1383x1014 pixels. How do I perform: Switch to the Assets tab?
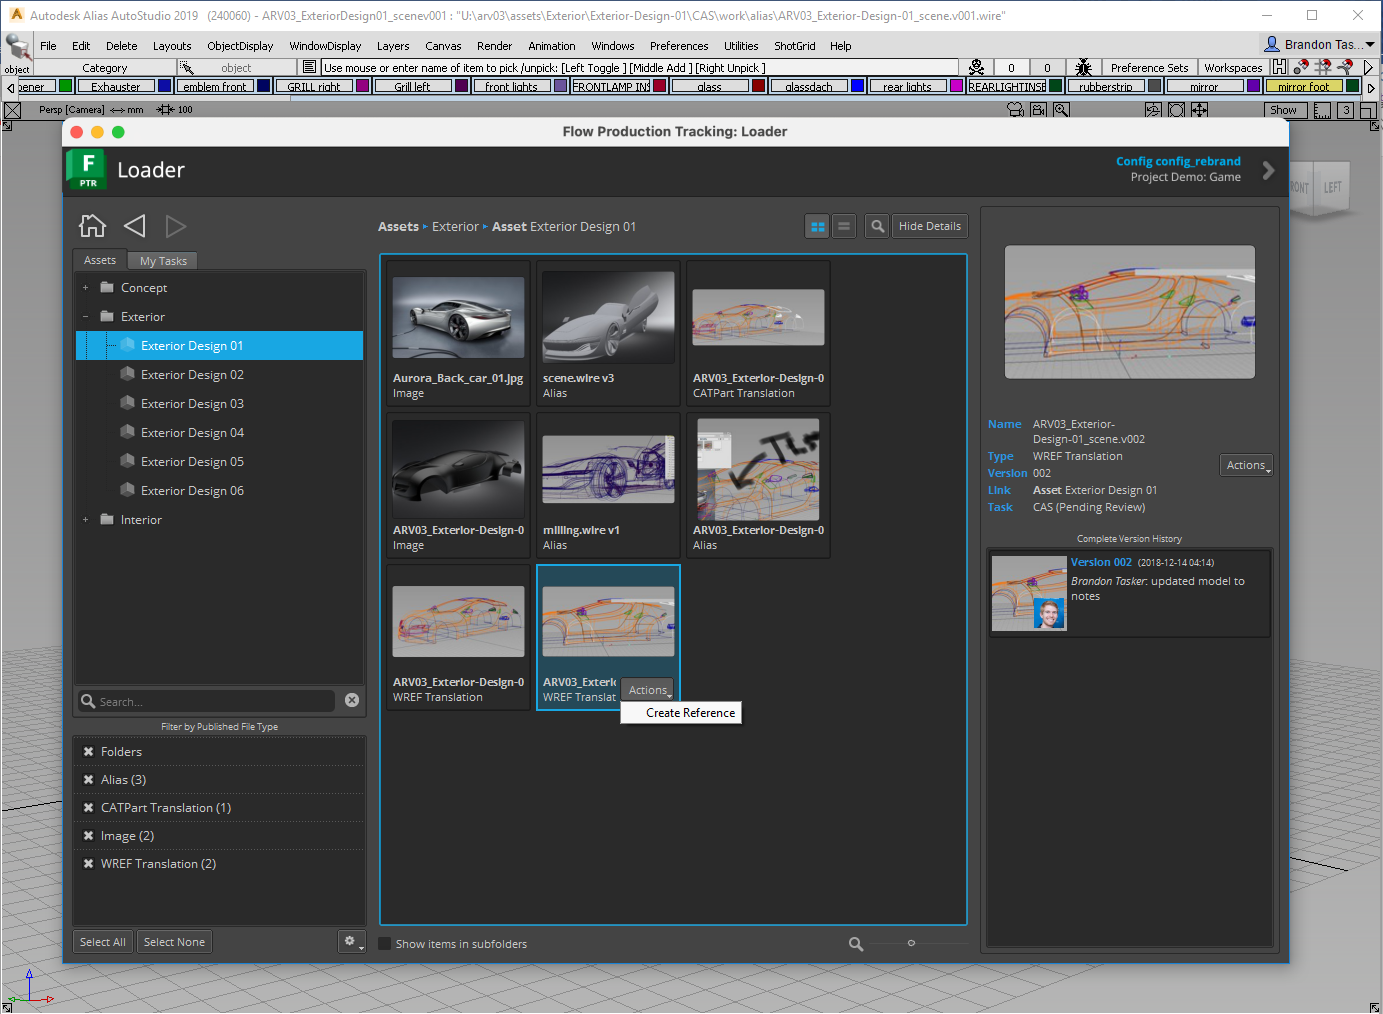(100, 260)
